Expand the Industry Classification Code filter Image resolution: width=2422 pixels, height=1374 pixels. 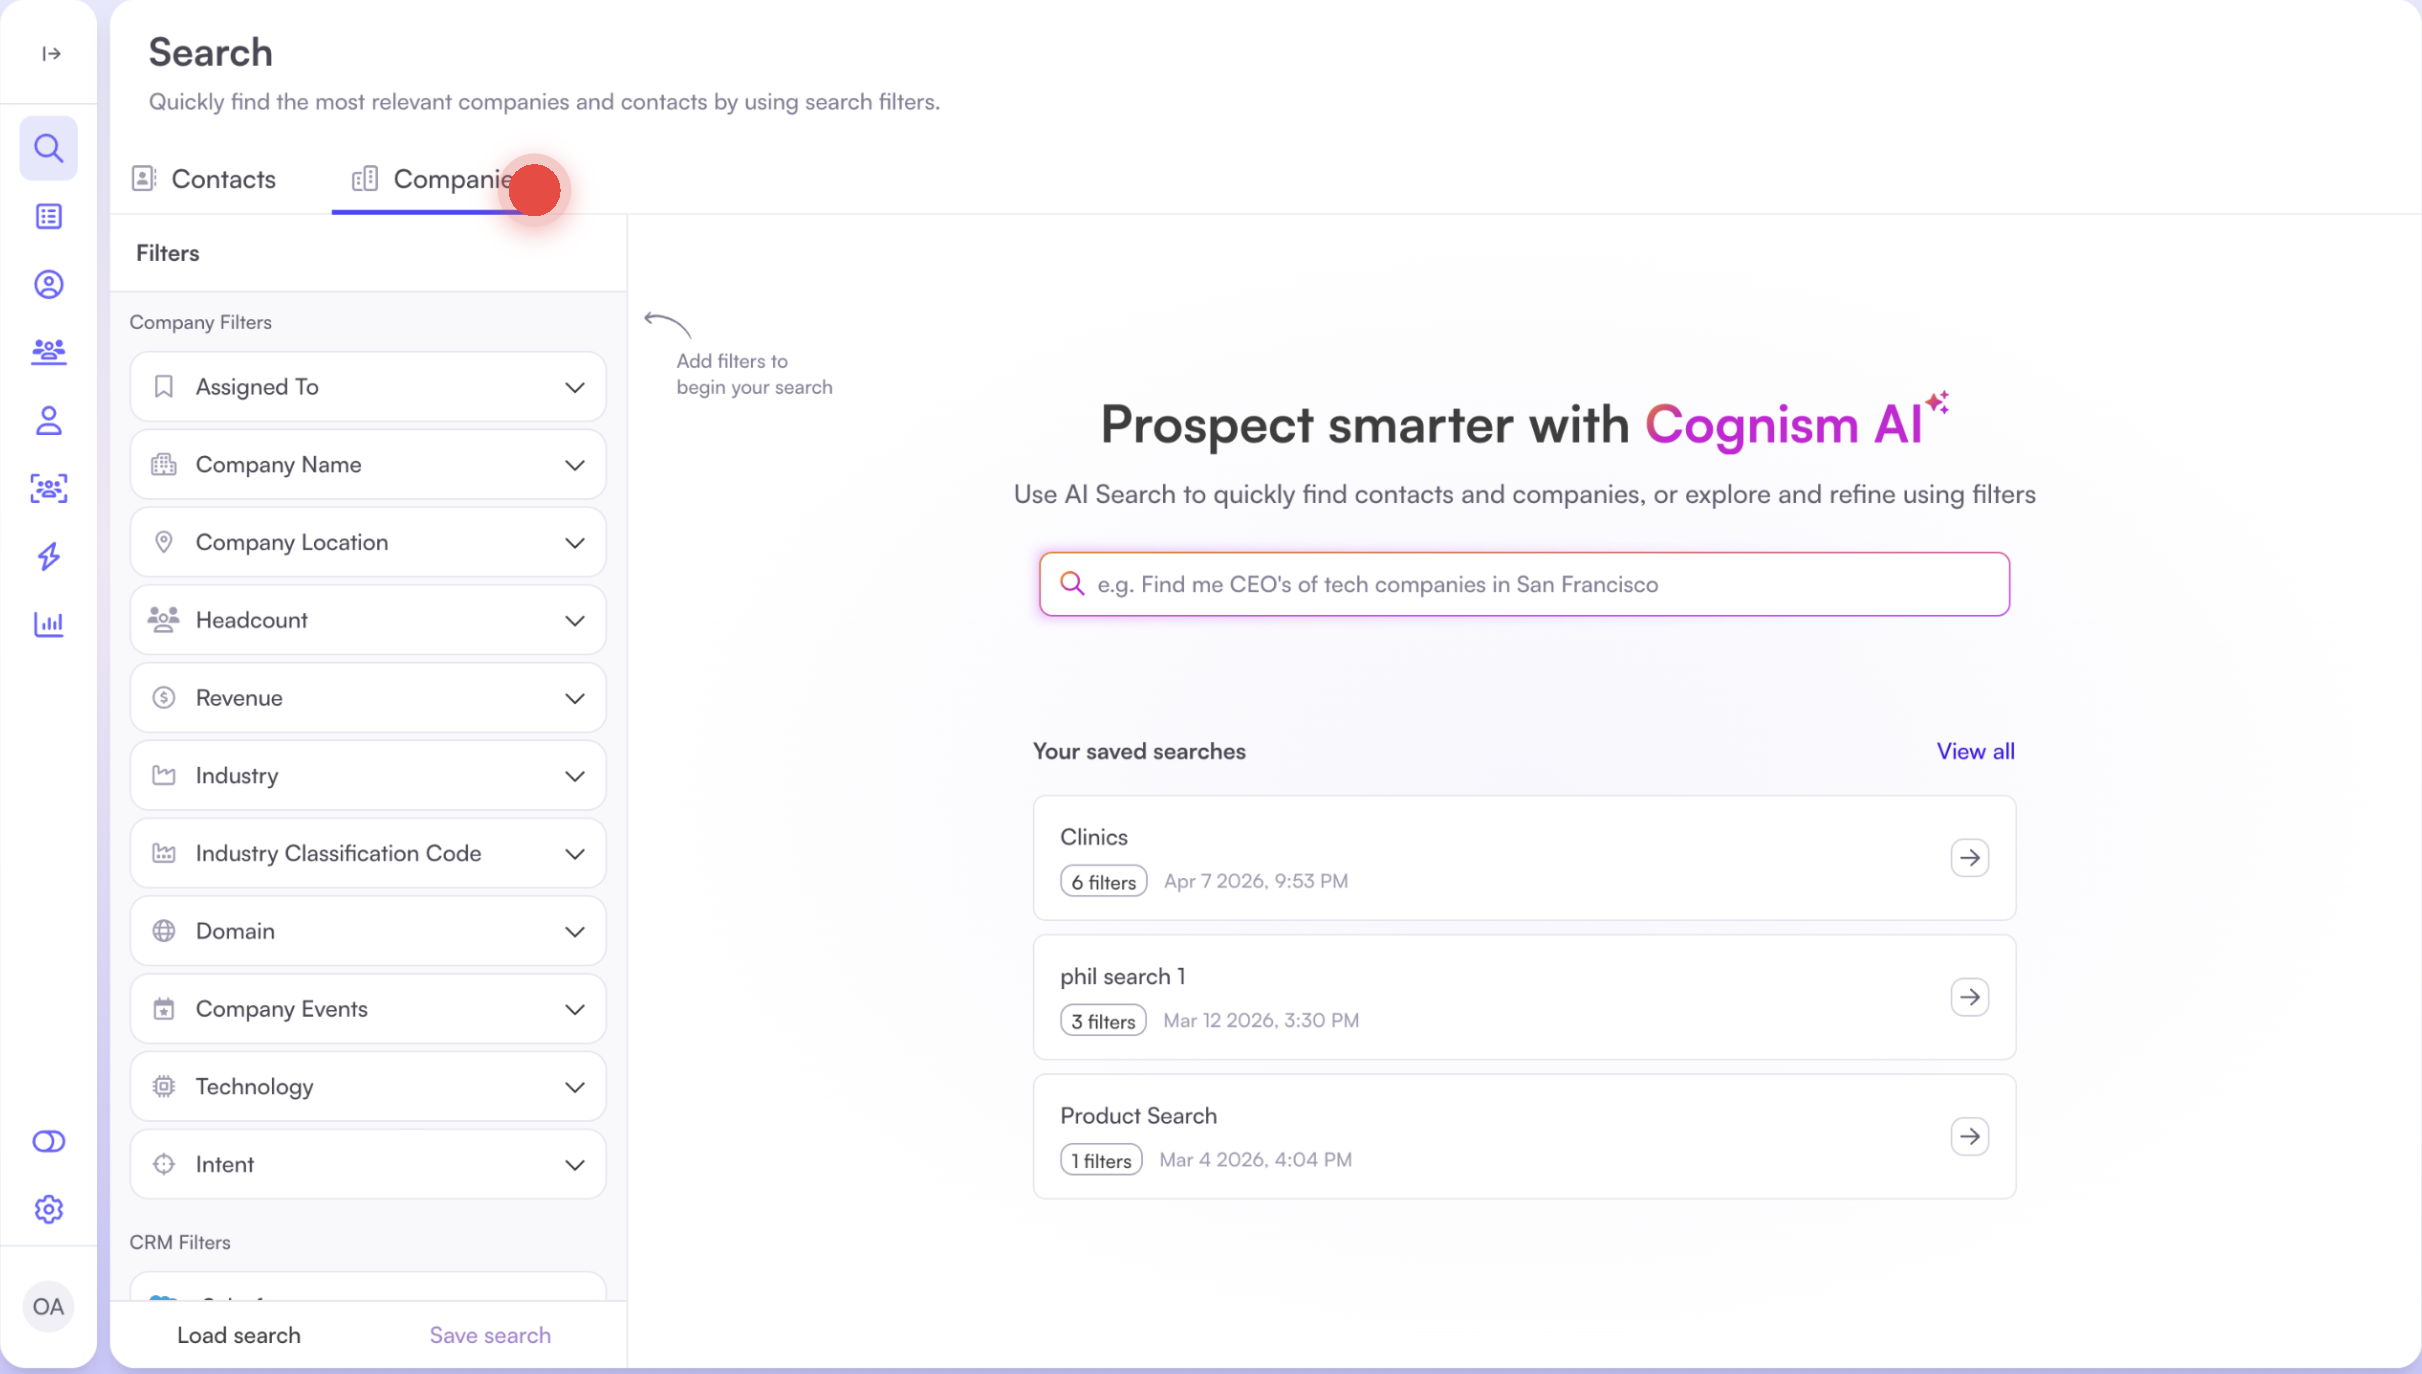[368, 853]
